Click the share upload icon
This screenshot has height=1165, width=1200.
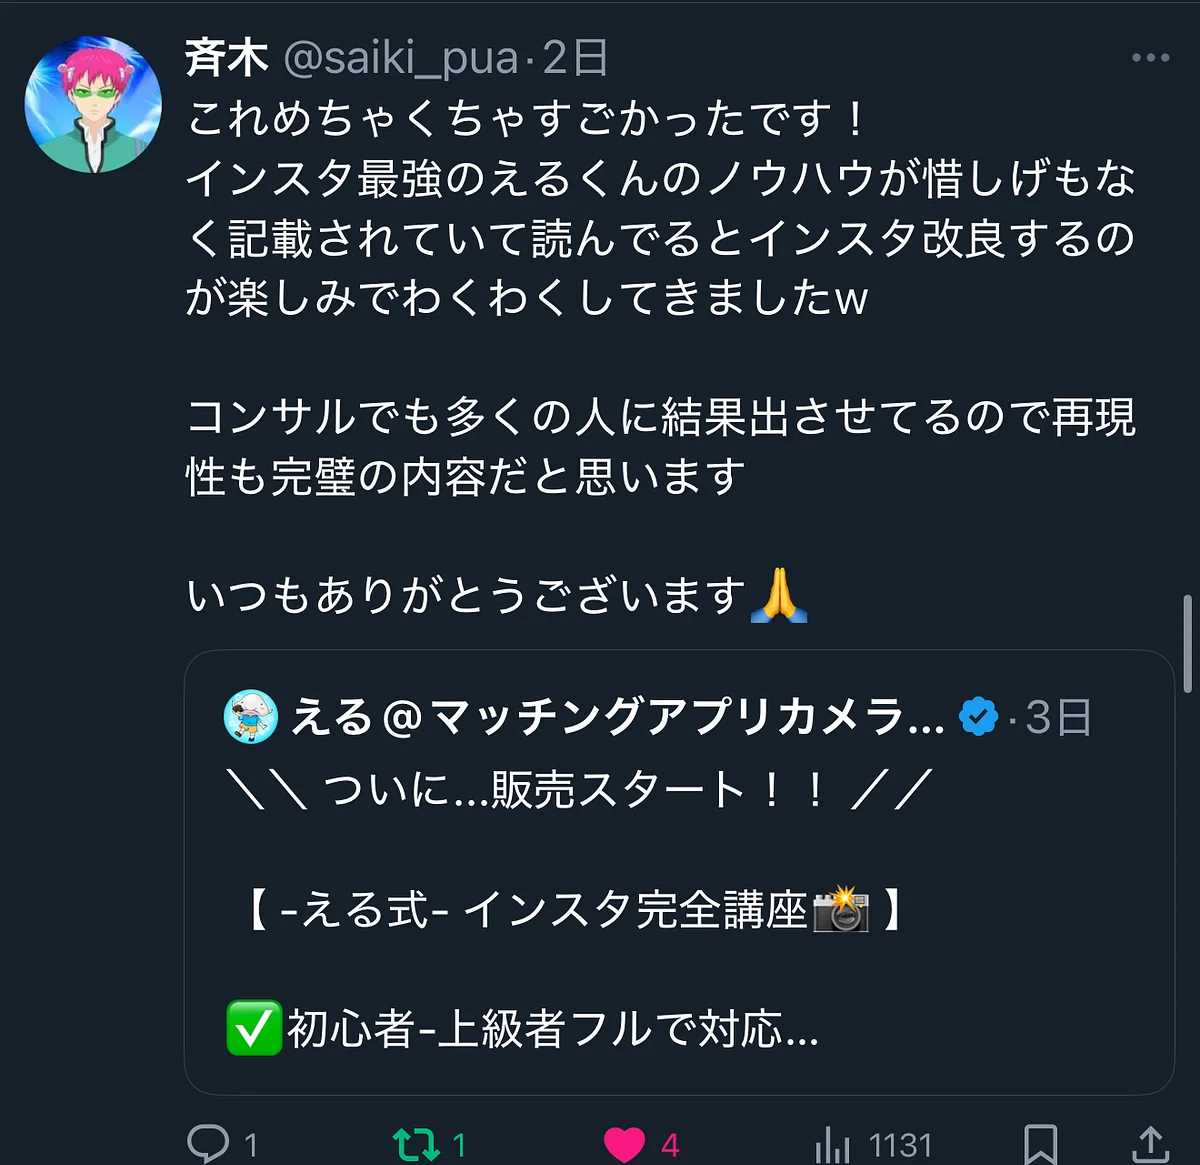pos(1150,1144)
